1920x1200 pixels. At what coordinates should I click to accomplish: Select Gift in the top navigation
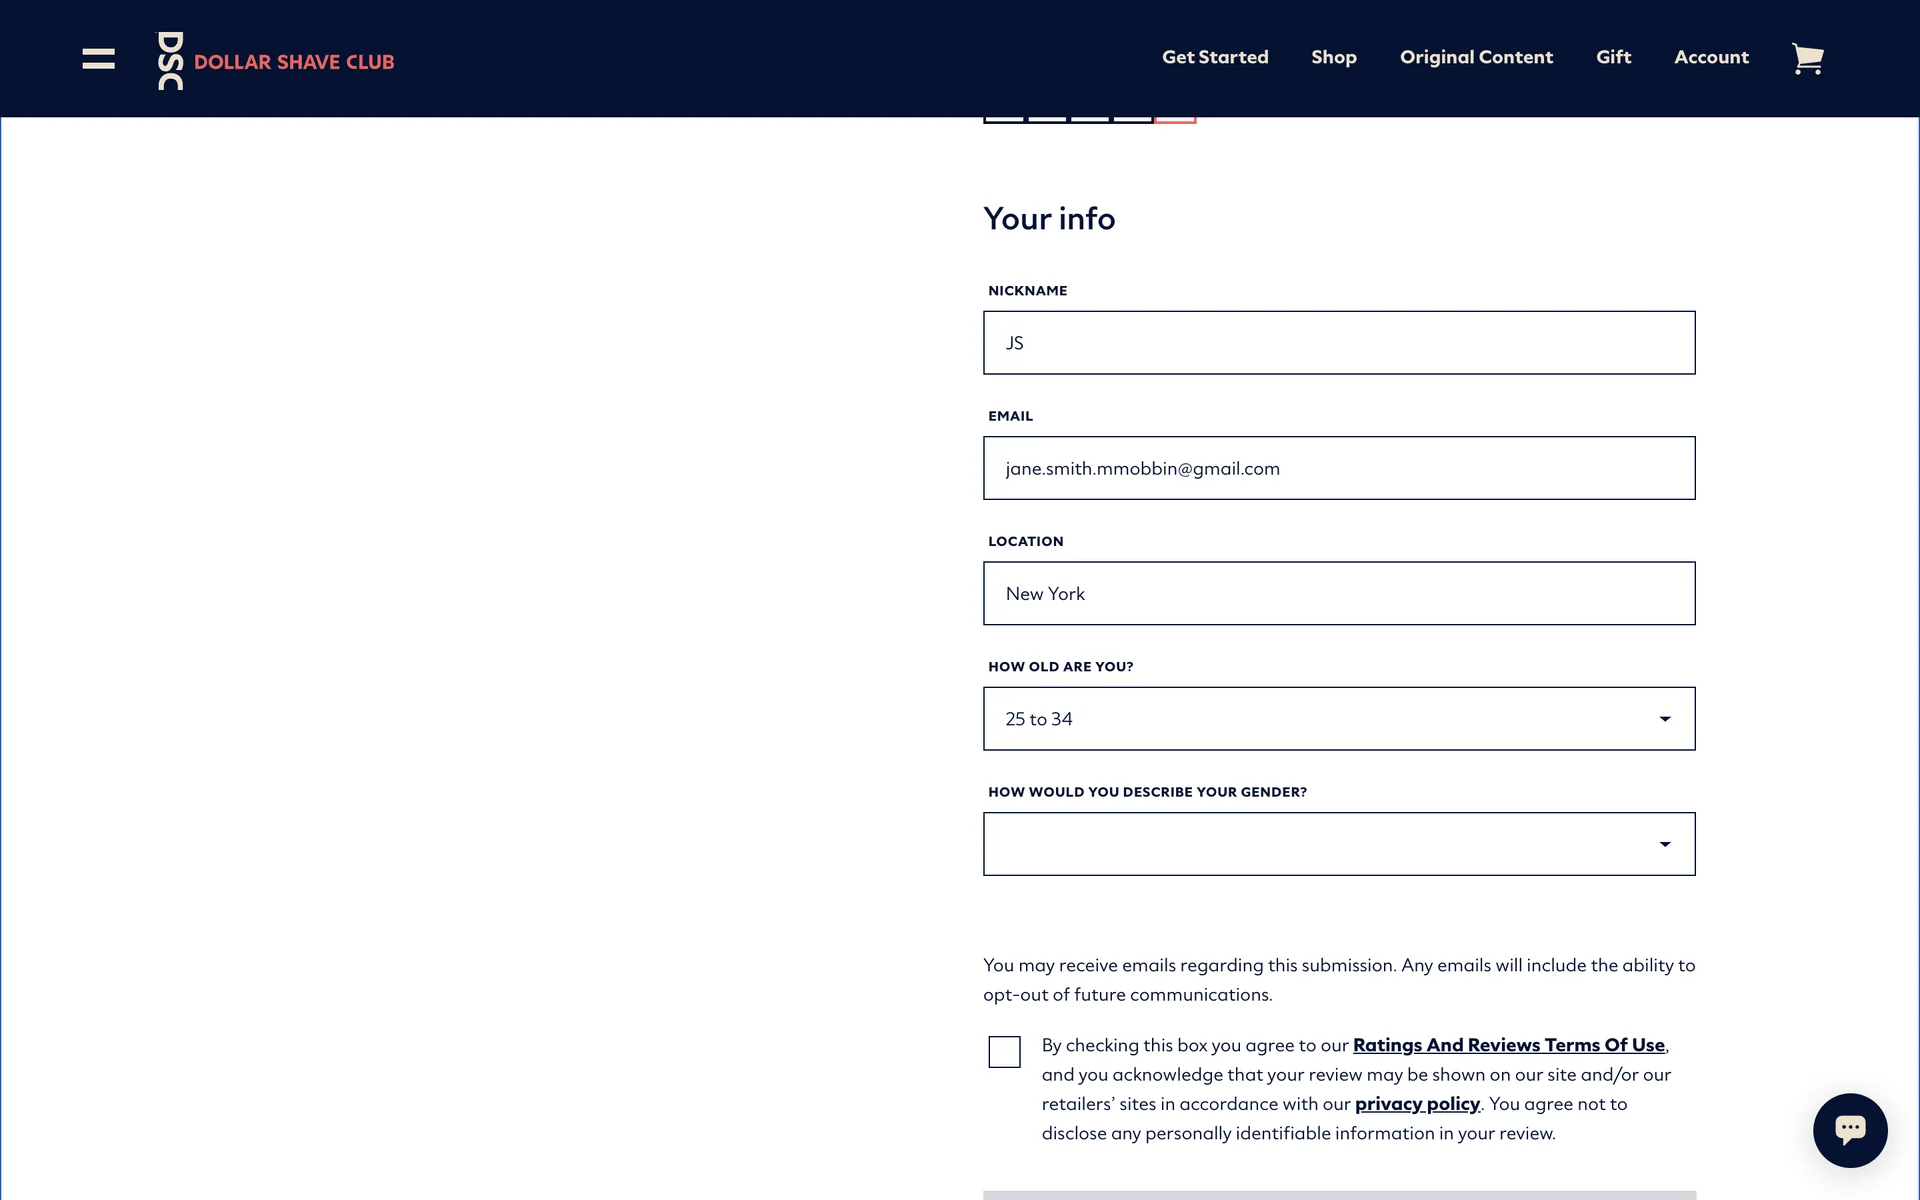click(1613, 57)
